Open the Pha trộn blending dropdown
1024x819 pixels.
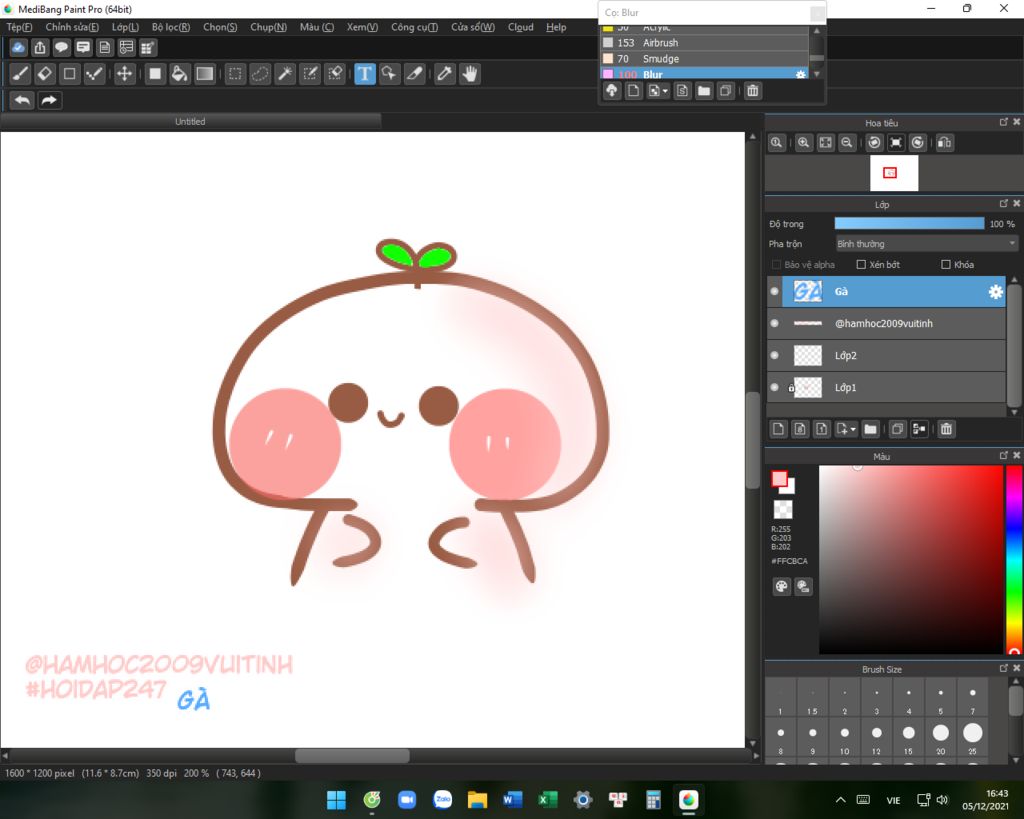(x=926, y=244)
